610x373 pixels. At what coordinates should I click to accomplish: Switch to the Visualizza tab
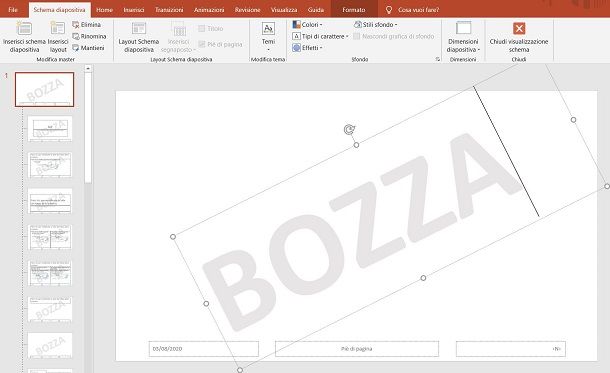point(284,10)
